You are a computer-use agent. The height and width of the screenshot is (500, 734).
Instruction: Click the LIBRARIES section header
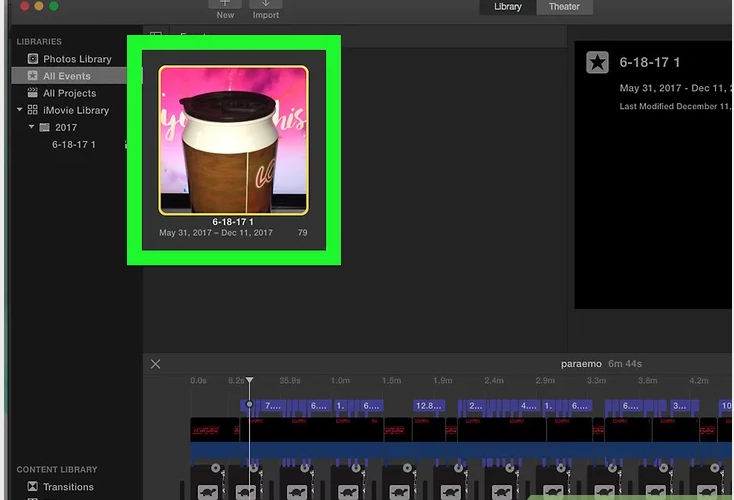coord(39,42)
